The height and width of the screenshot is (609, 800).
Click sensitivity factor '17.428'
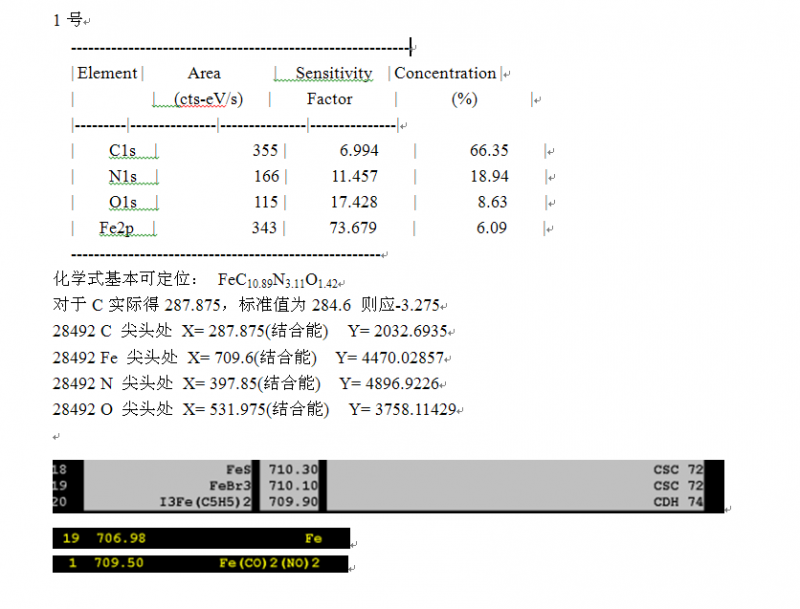[354, 202]
